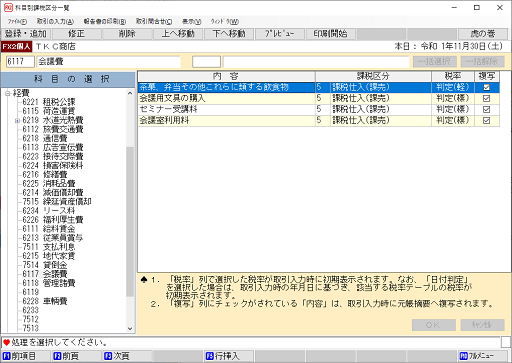Screen dimensions: 512x363
Task: Select 6226 福利厚生費 in tree
Action: click(x=53, y=220)
